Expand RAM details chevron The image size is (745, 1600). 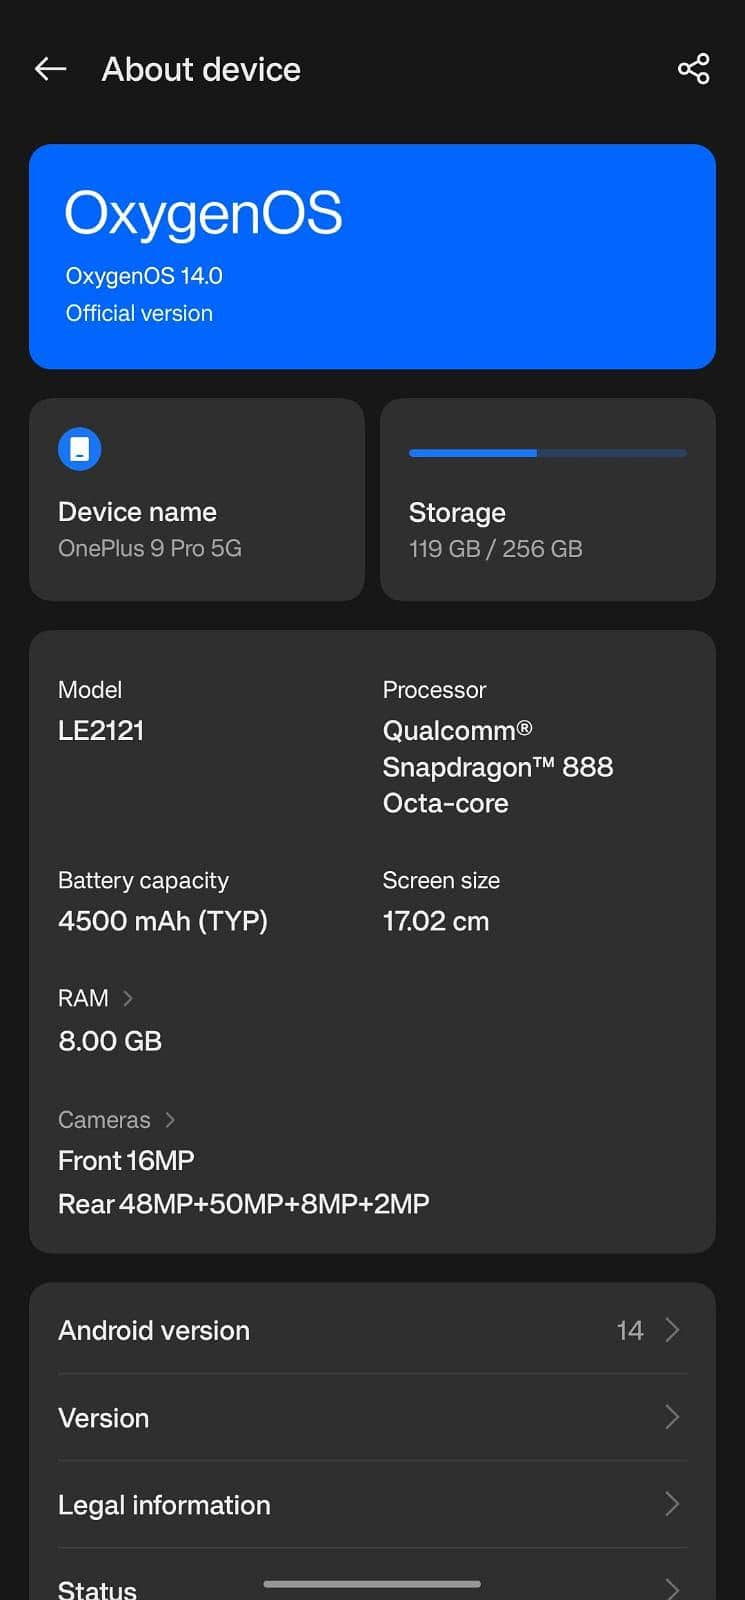tap(128, 998)
